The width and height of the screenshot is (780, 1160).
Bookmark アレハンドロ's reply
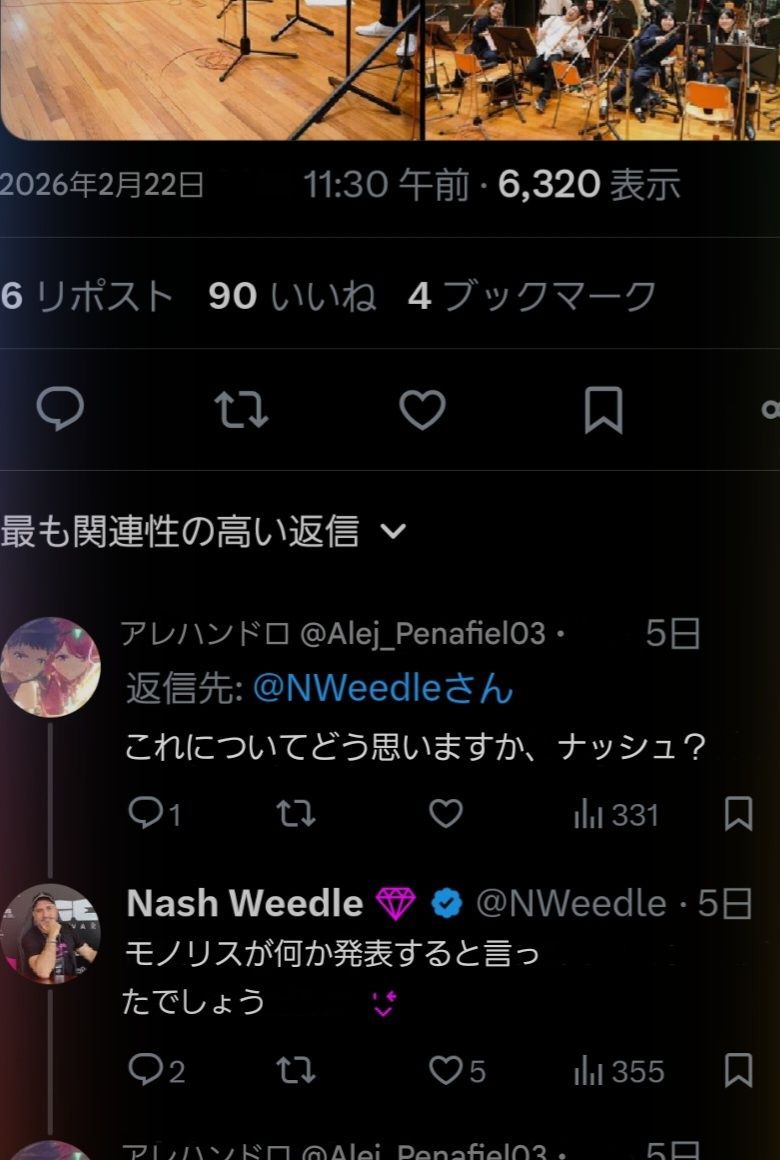(738, 814)
